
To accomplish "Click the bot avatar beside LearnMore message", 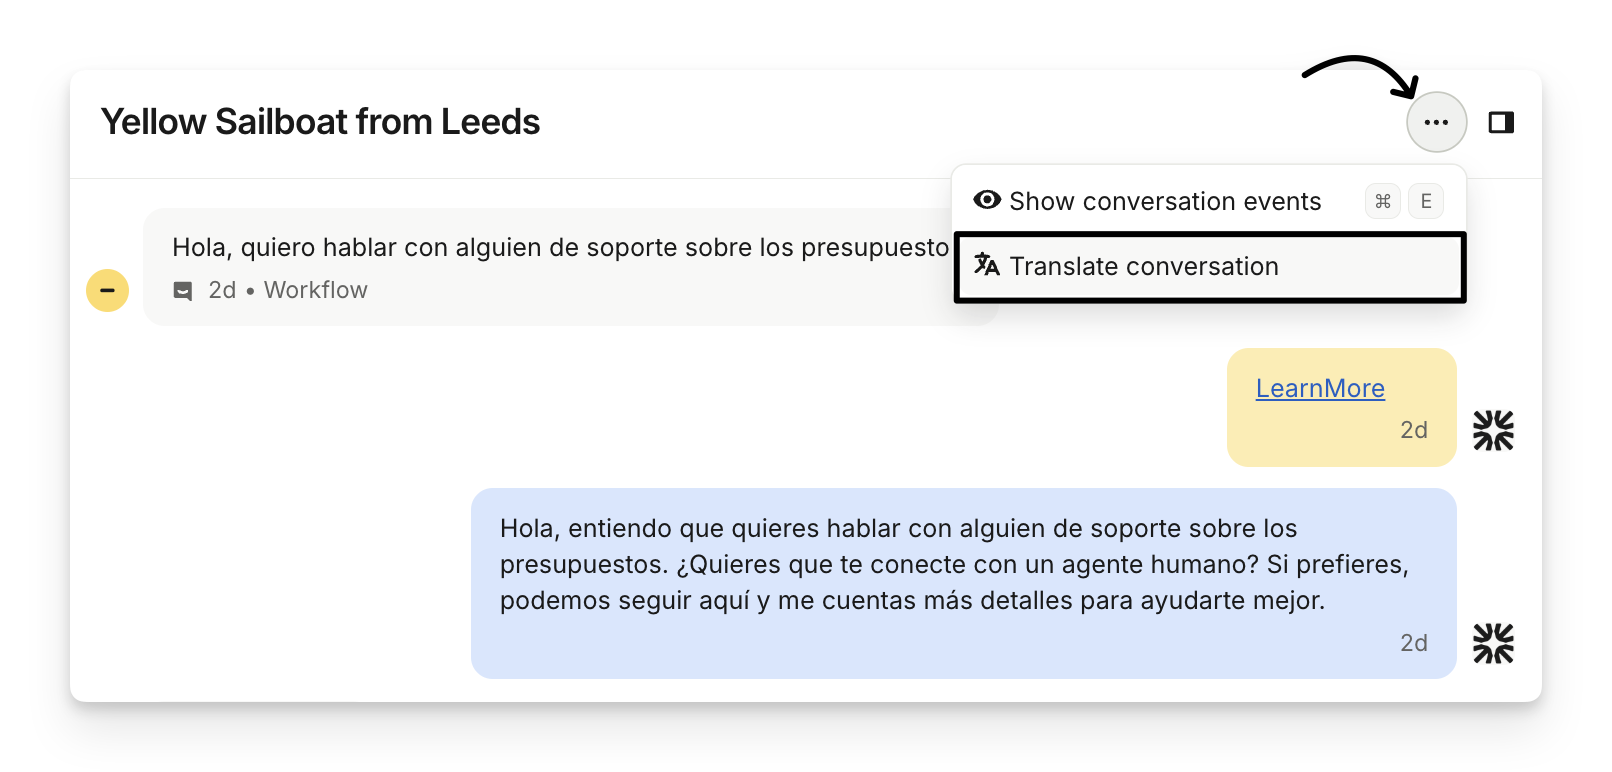I will pyautogui.click(x=1493, y=430).
